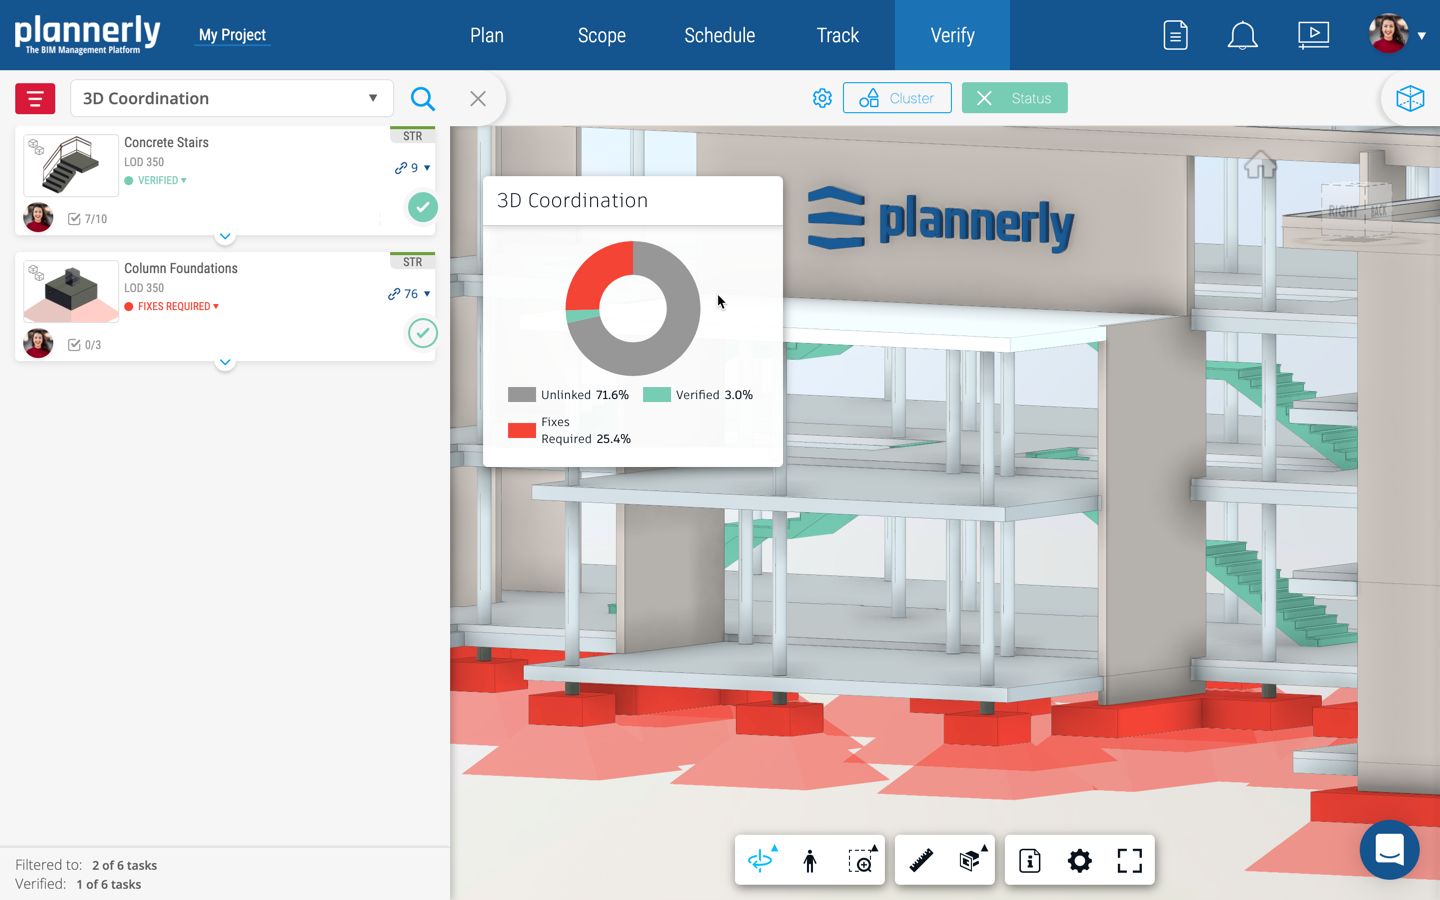Click STR tag on Concrete Stairs card
The image size is (1440, 900).
(x=412, y=136)
